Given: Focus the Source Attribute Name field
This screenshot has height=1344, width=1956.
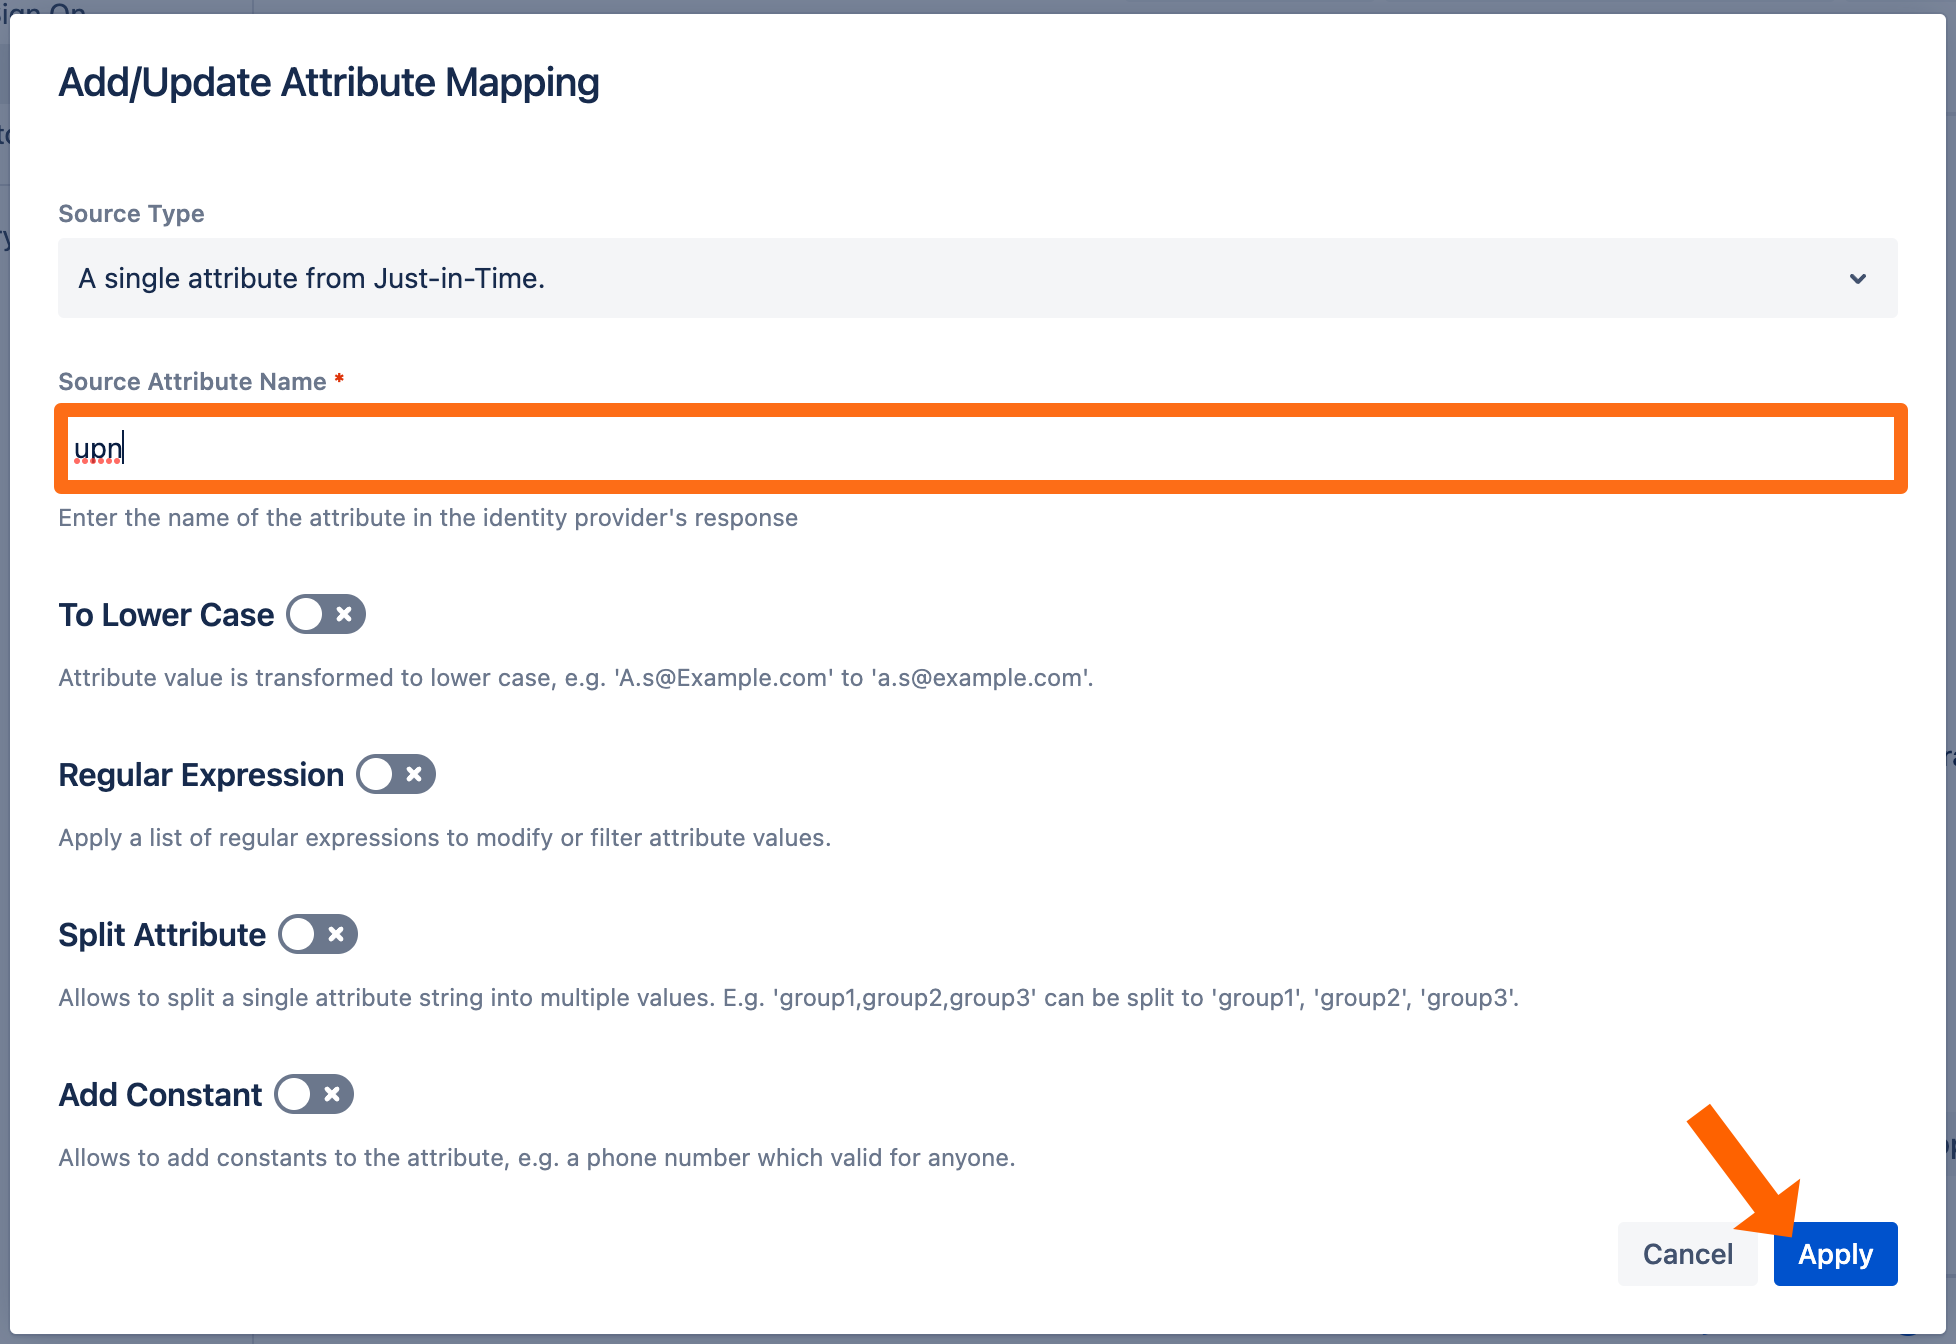Looking at the screenshot, I should 980,449.
